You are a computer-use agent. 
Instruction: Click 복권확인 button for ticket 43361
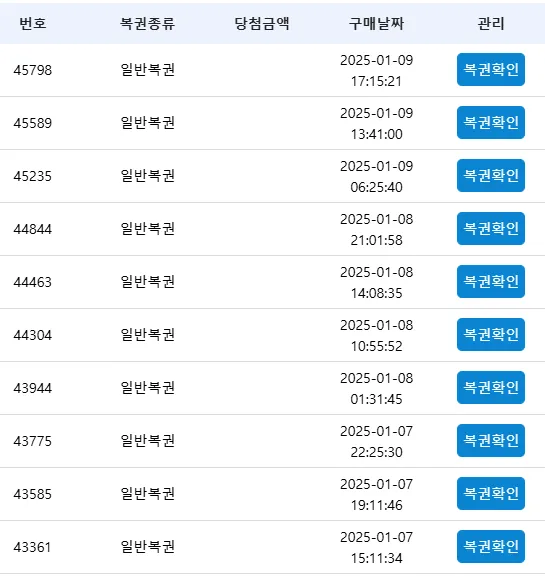(491, 546)
